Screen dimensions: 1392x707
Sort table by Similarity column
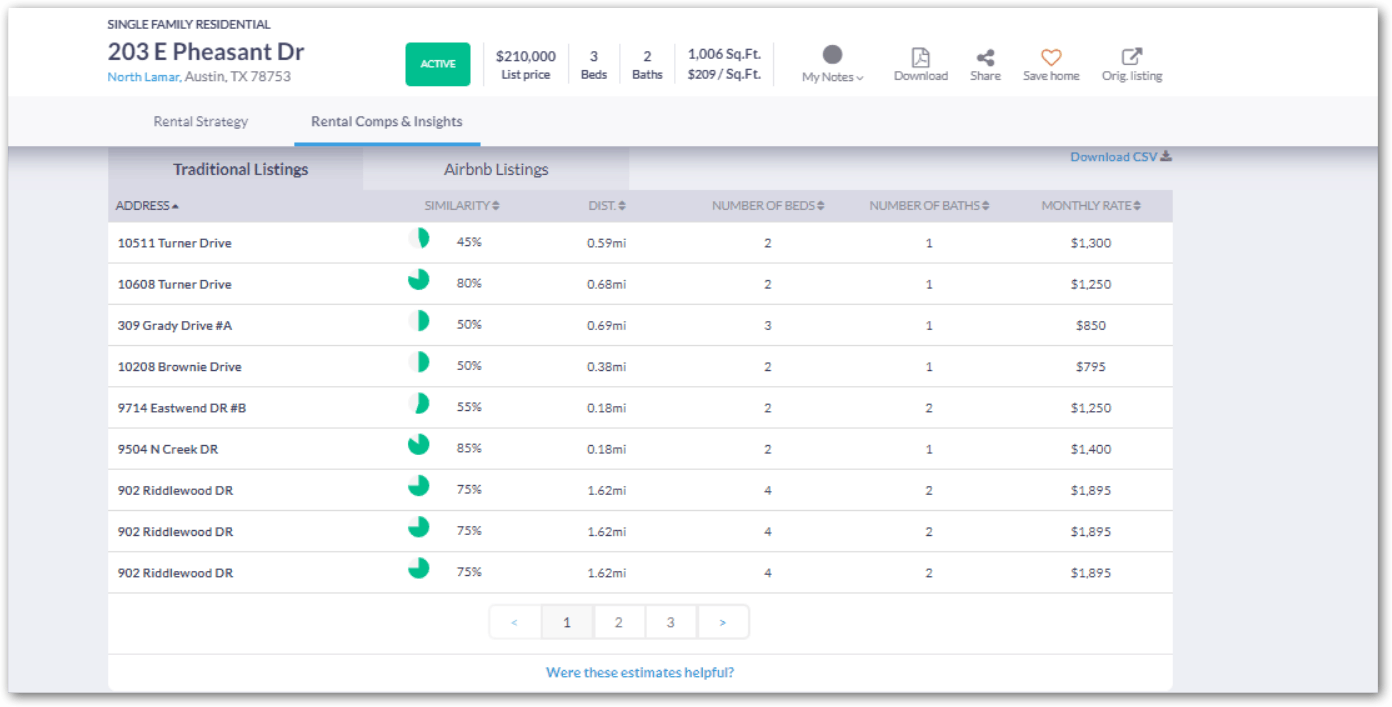[462, 206]
